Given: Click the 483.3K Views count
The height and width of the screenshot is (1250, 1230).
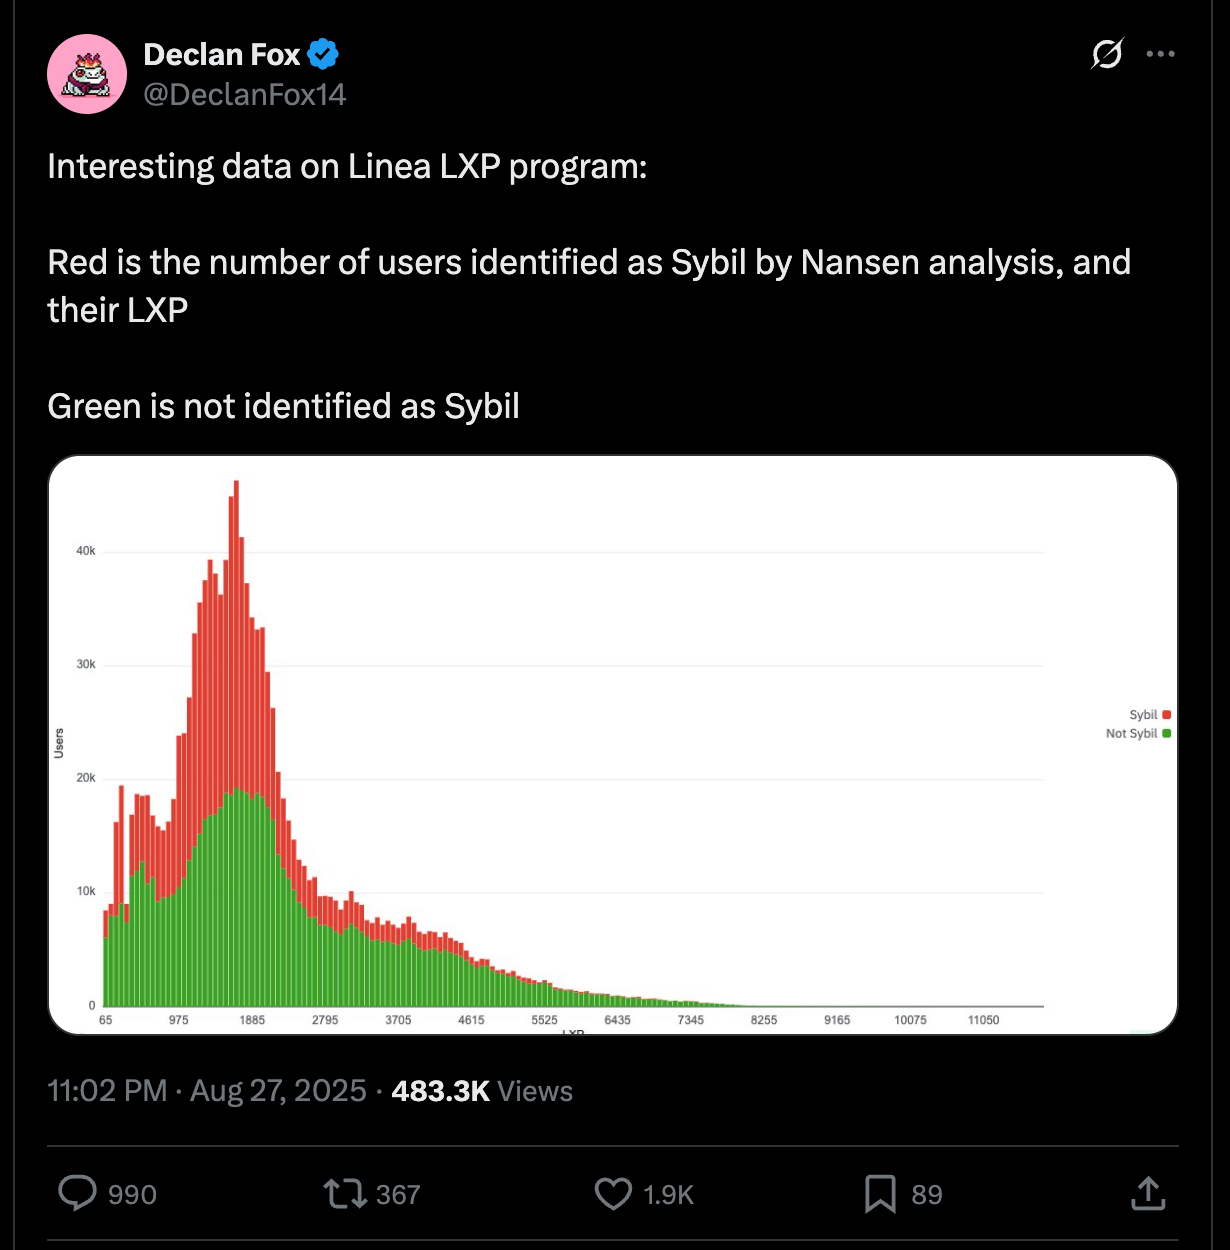Looking at the screenshot, I should pyautogui.click(x=482, y=1090).
